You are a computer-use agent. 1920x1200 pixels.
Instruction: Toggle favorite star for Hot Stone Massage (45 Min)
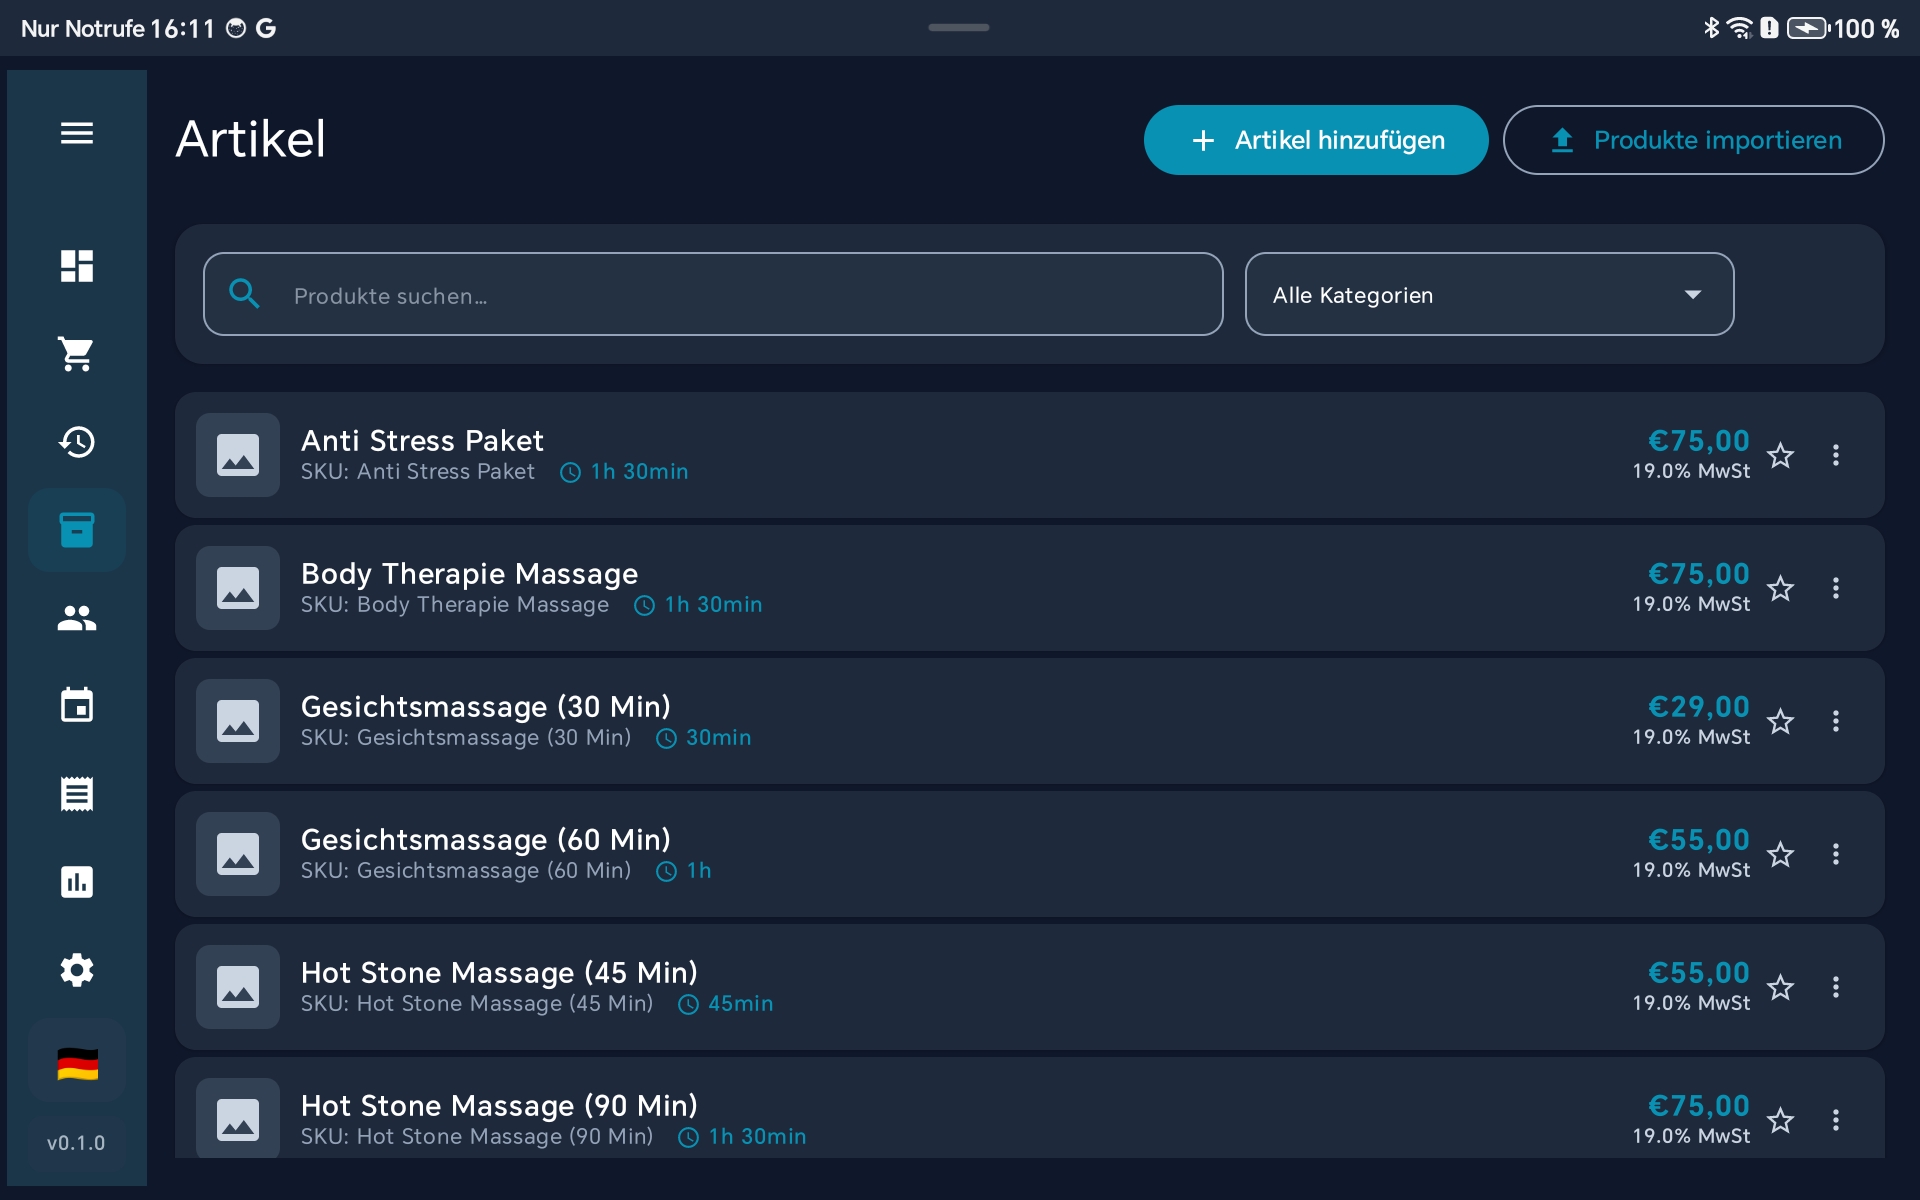1780,988
